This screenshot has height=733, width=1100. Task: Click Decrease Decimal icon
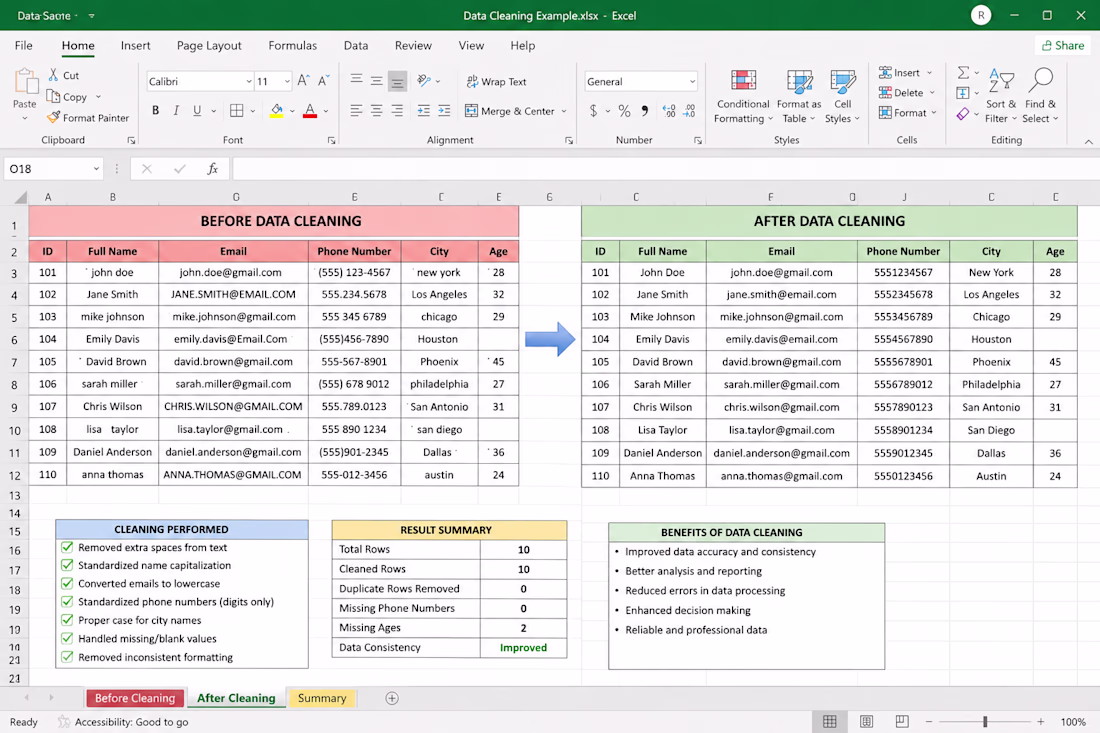[689, 111]
